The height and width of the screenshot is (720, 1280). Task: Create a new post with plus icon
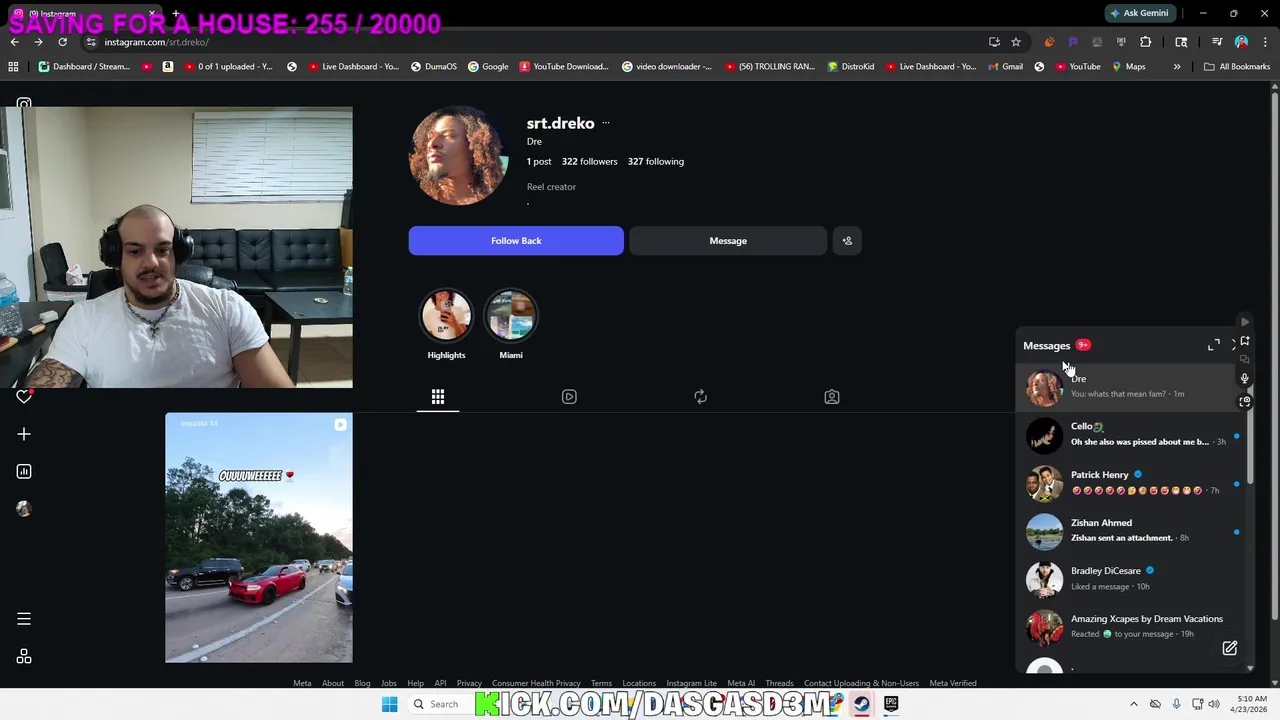[x=24, y=434]
